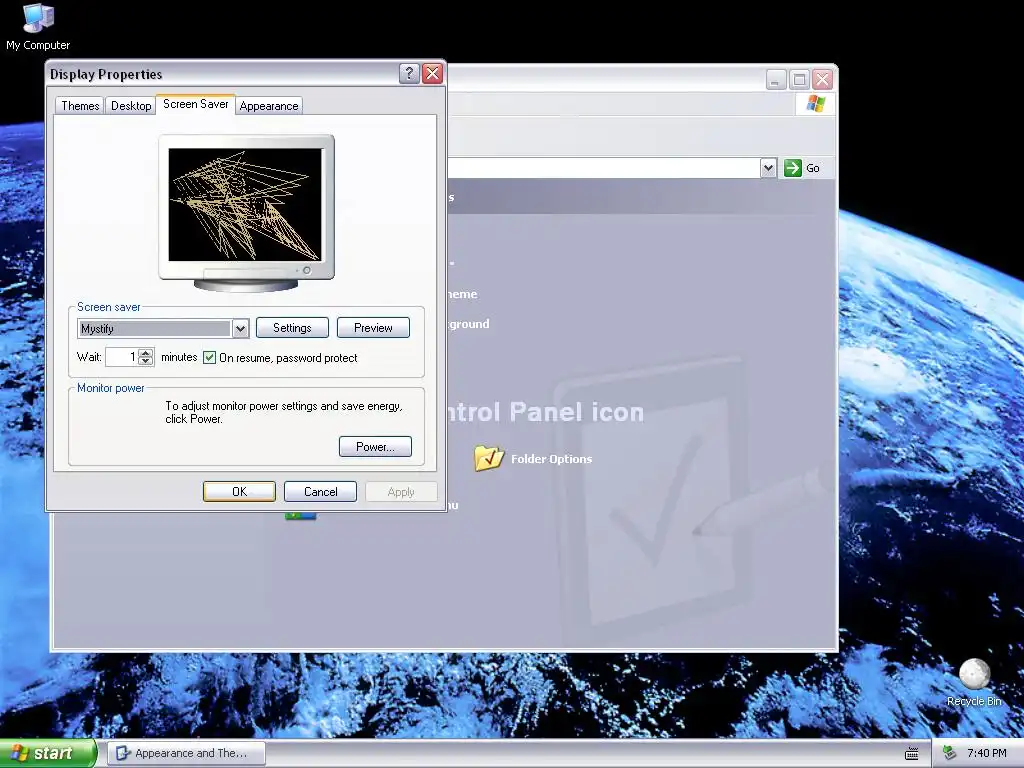The image size is (1024, 768).
Task: Click the Folder Options icon in Control Panel
Action: point(488,458)
